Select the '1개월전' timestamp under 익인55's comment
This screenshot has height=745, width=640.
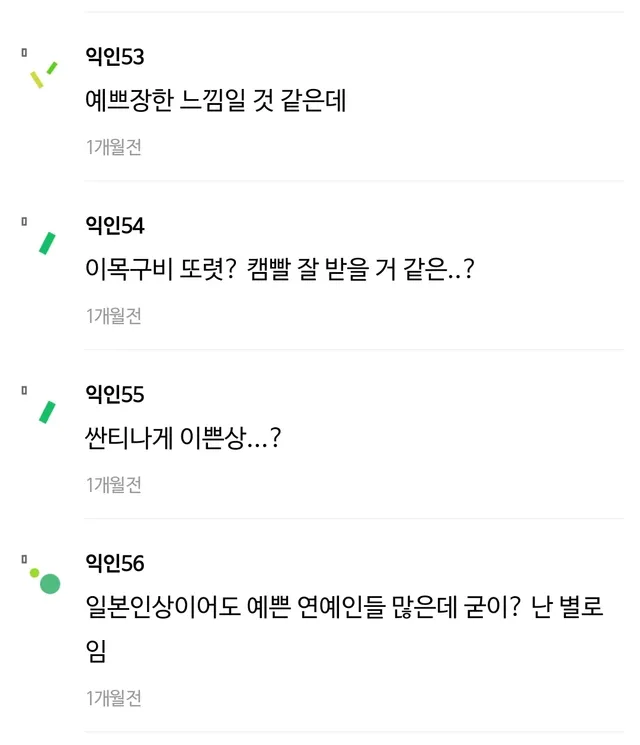tap(113, 485)
